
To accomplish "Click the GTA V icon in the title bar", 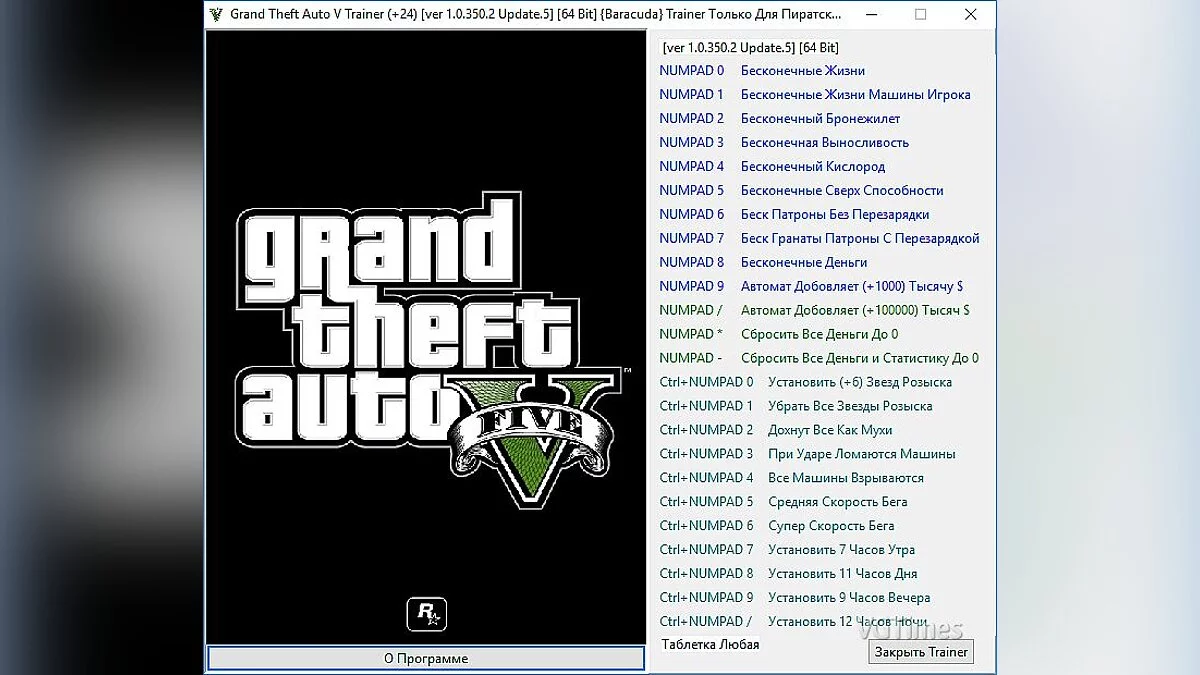I will tap(213, 15).
